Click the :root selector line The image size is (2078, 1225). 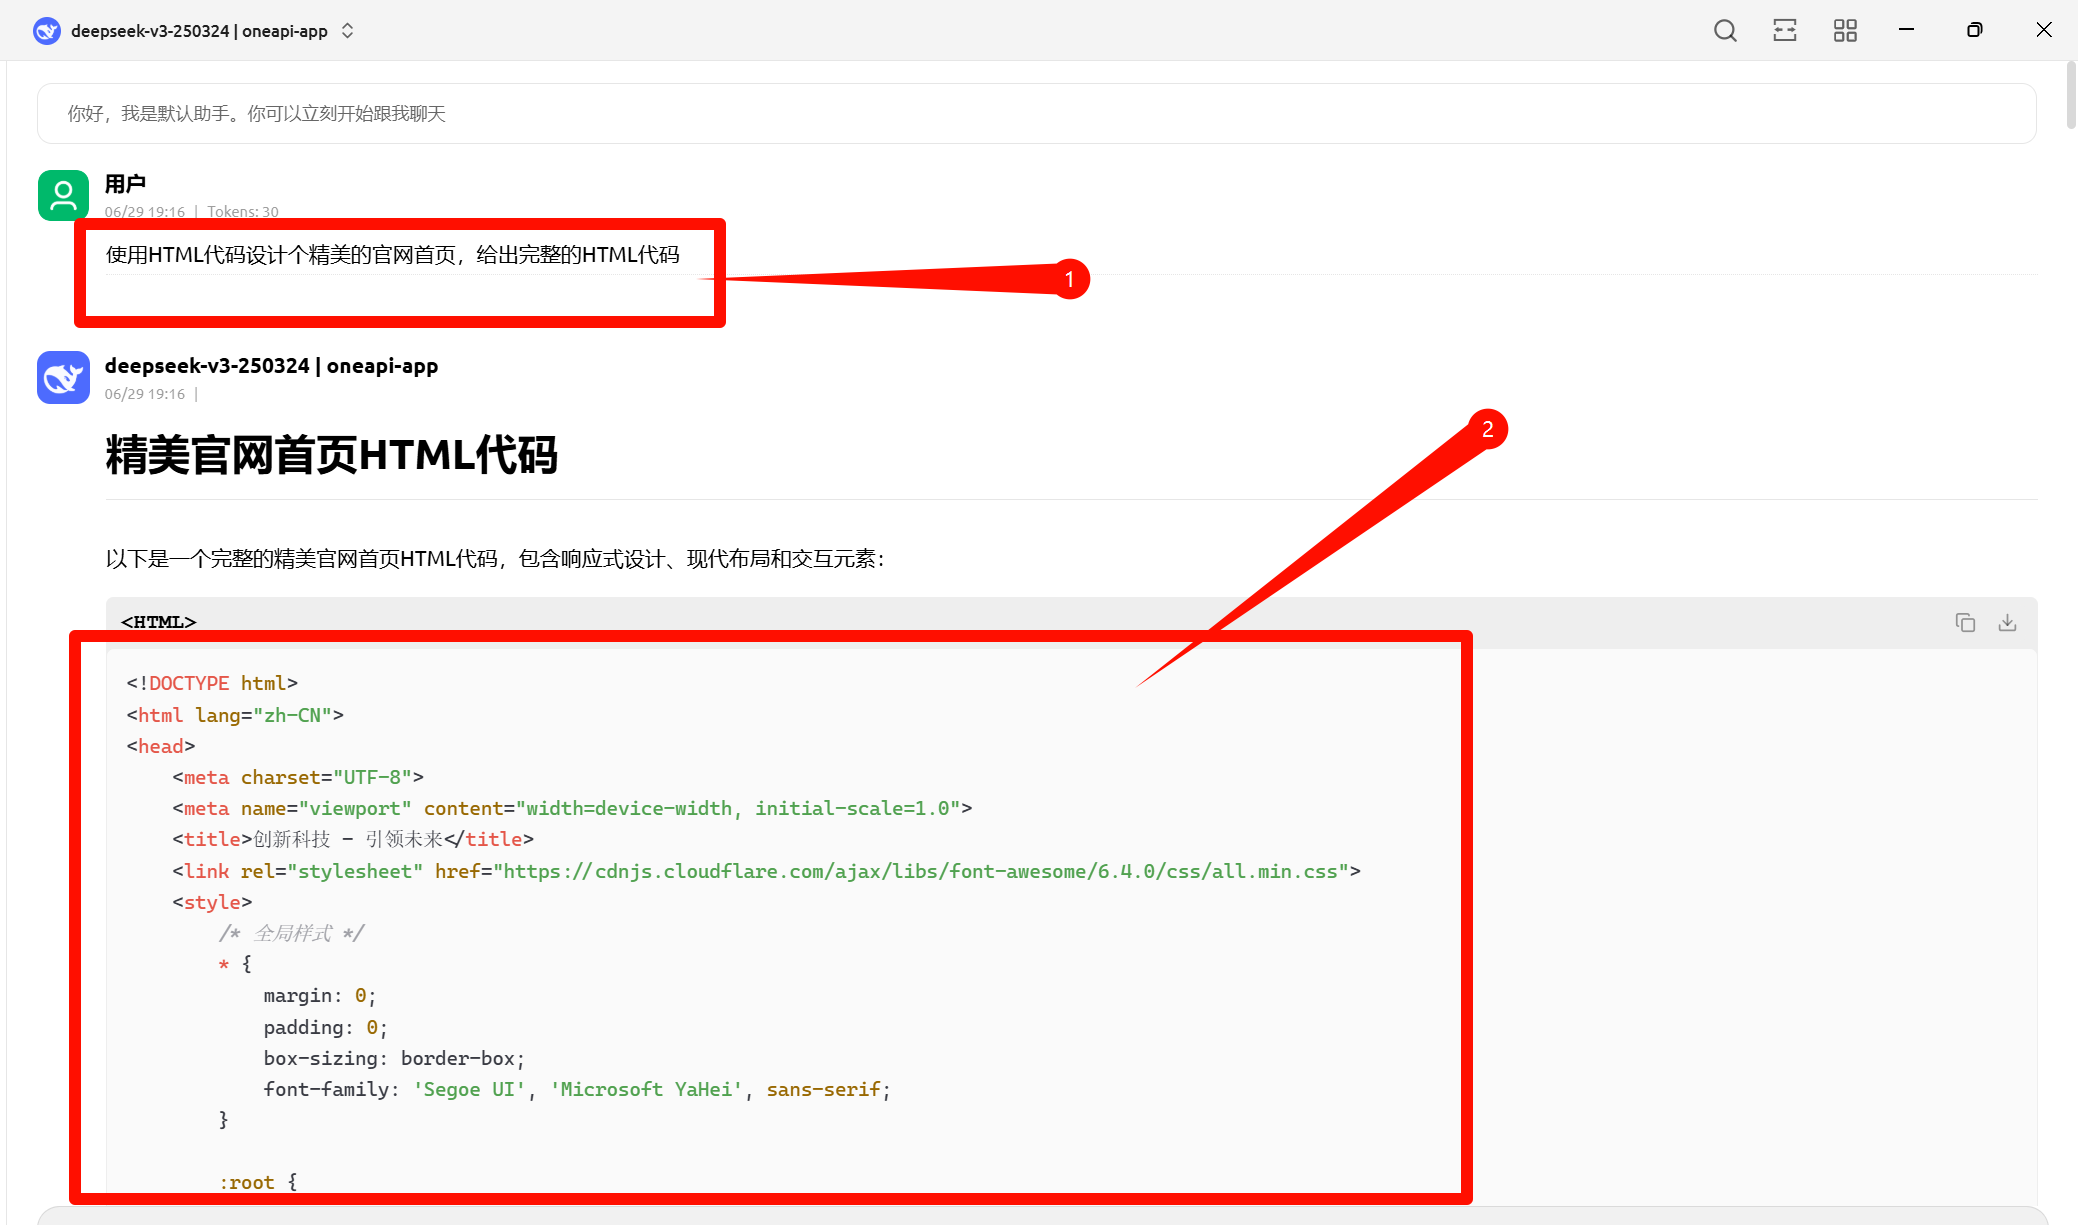click(x=258, y=1183)
